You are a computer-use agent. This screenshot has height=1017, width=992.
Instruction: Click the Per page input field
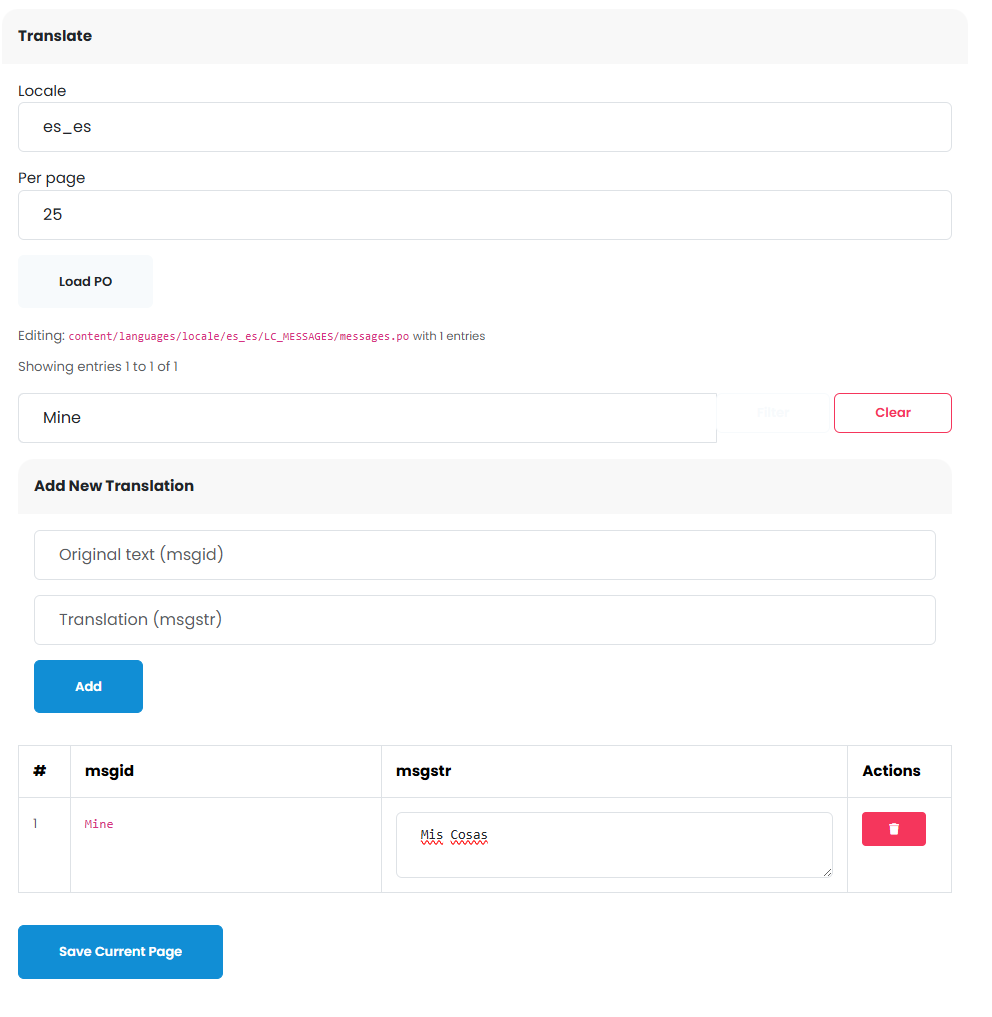click(x=485, y=215)
